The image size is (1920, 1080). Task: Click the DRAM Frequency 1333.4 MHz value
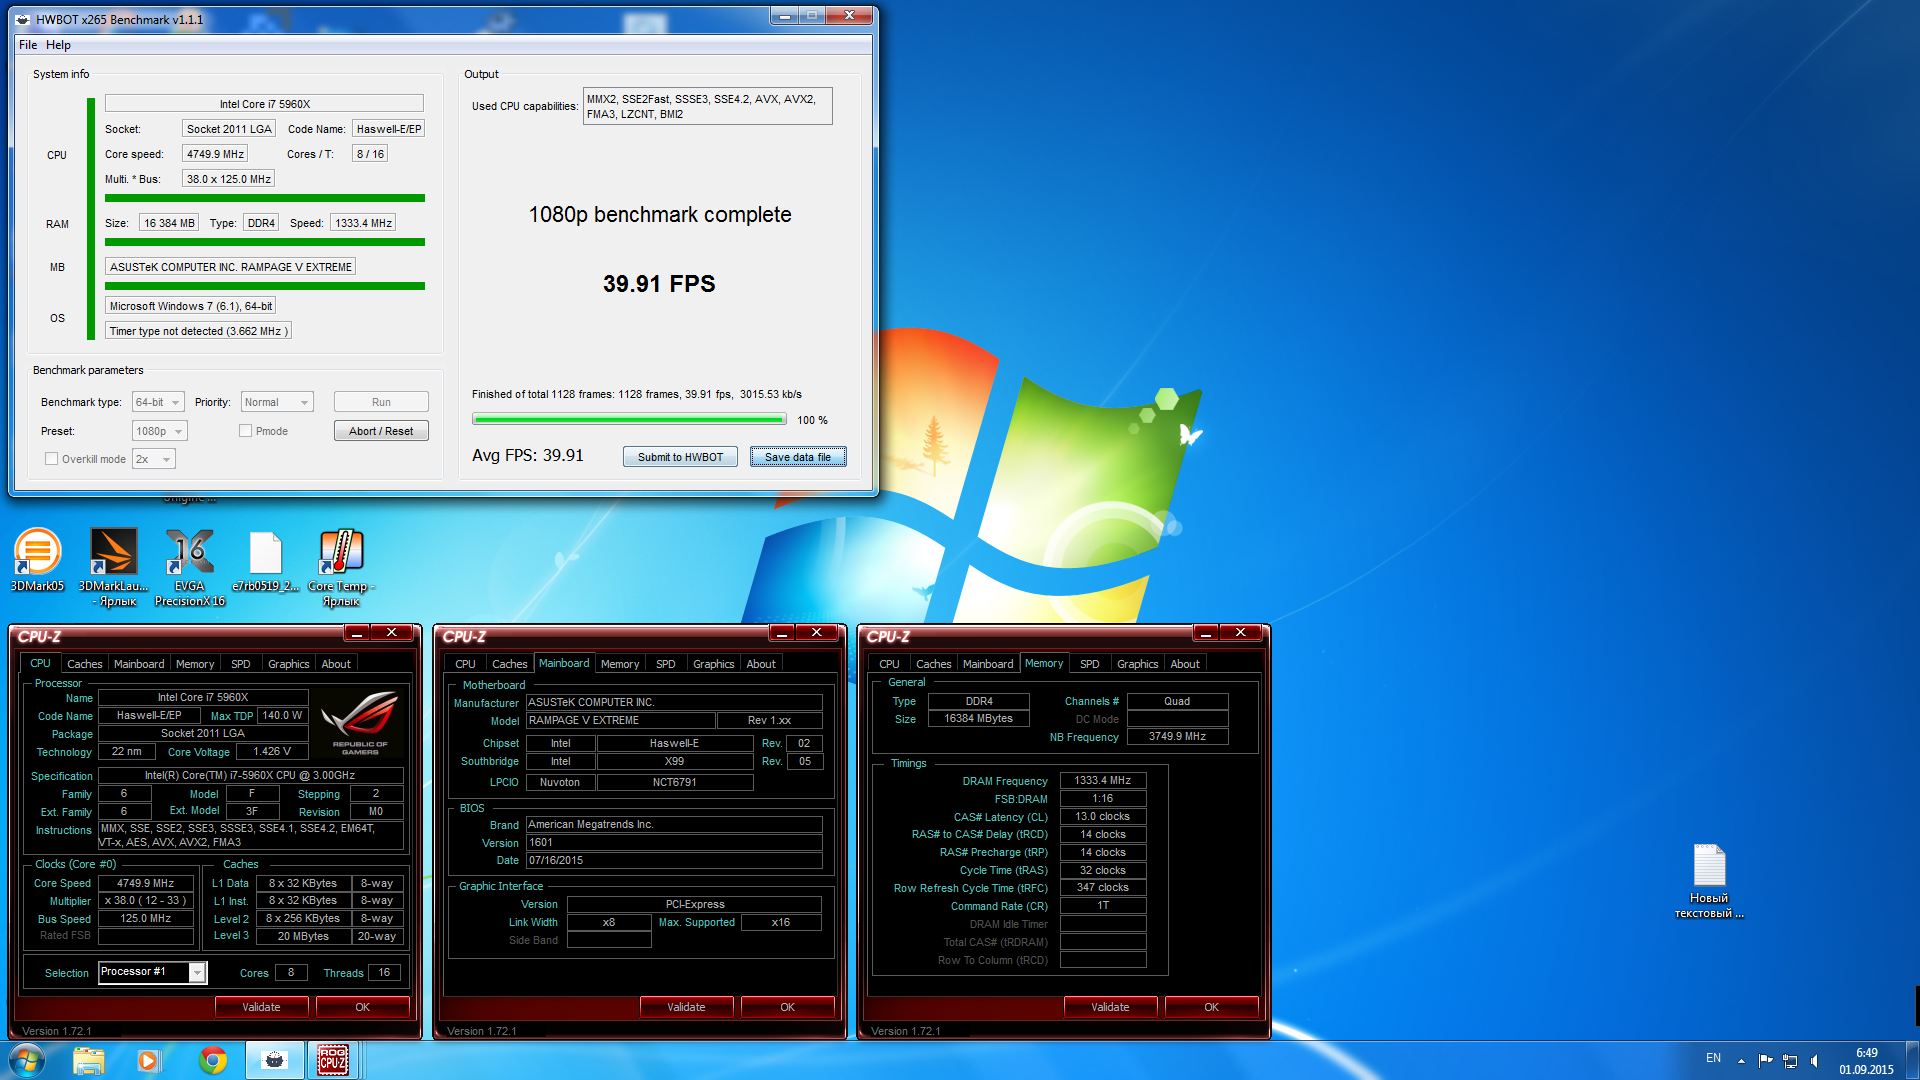(x=1103, y=780)
